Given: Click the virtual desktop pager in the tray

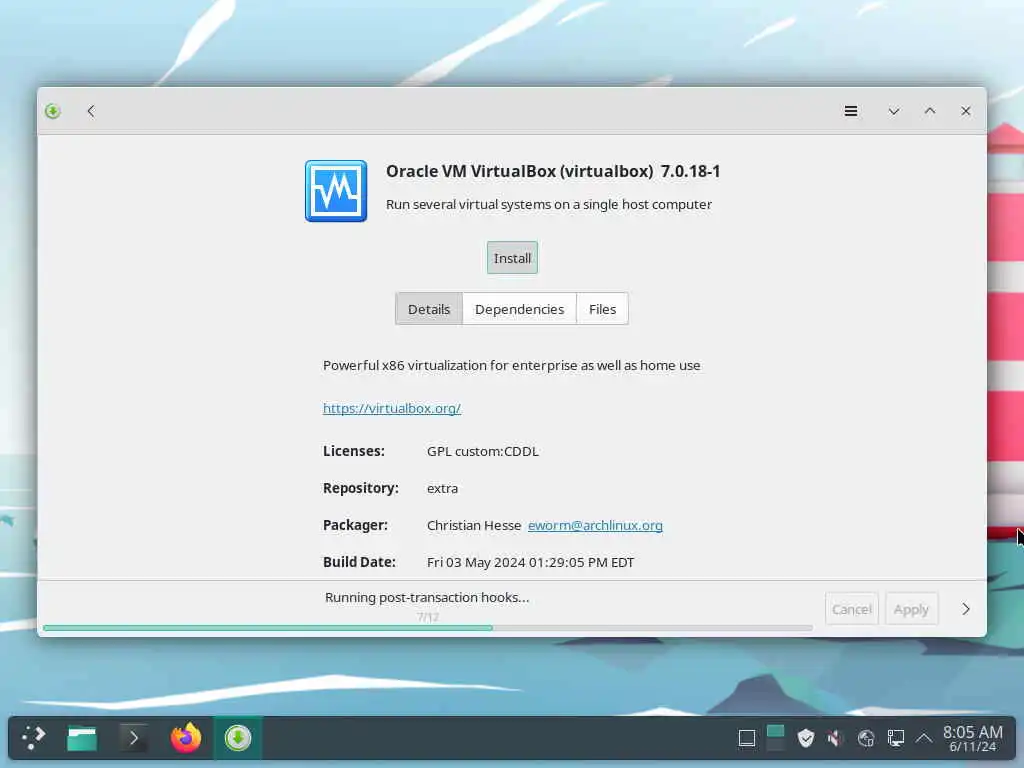Looking at the screenshot, I should [x=775, y=738].
